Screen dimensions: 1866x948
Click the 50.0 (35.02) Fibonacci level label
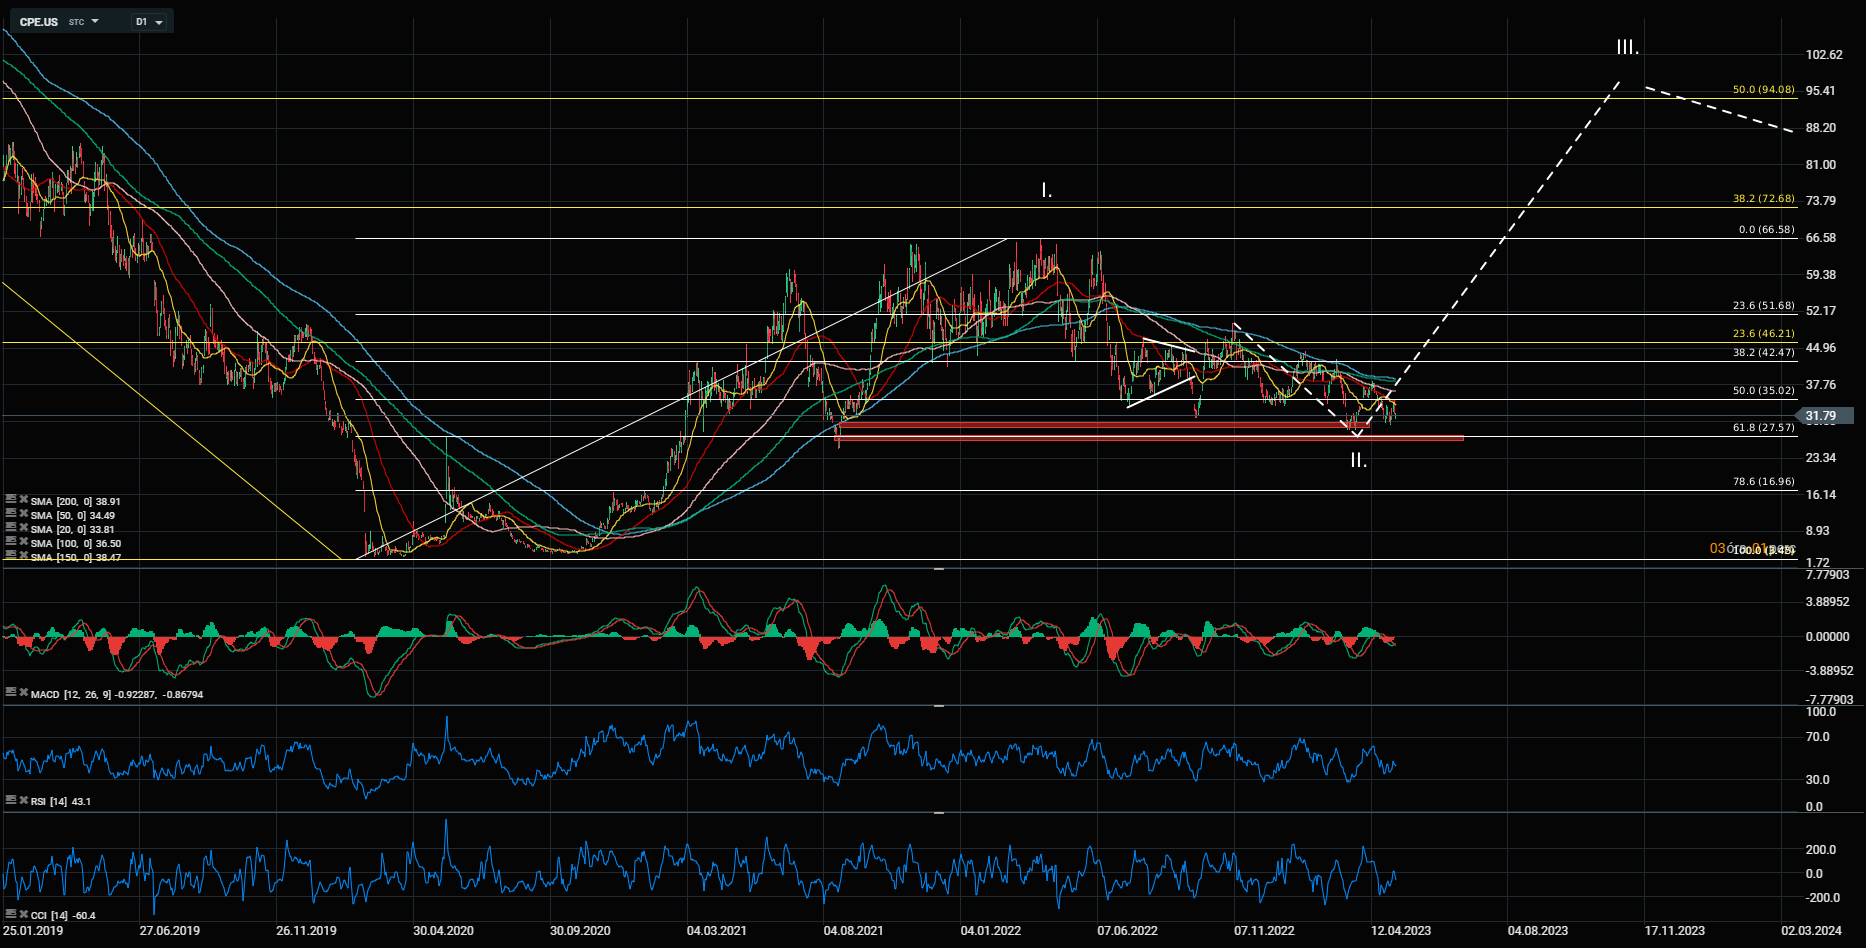point(1764,391)
